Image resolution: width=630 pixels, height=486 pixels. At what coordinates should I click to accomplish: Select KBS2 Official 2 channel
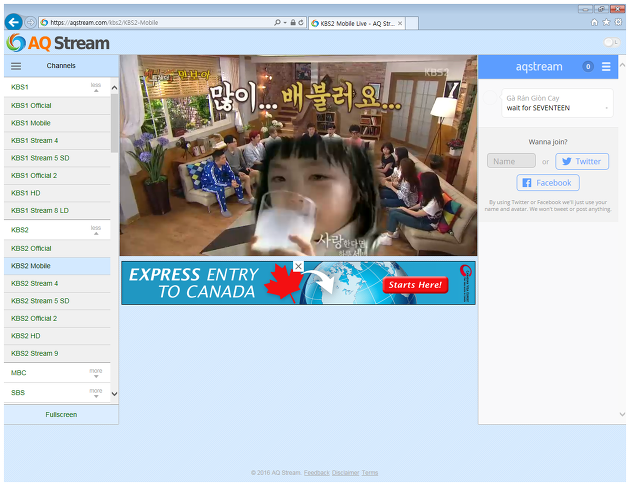point(57,319)
